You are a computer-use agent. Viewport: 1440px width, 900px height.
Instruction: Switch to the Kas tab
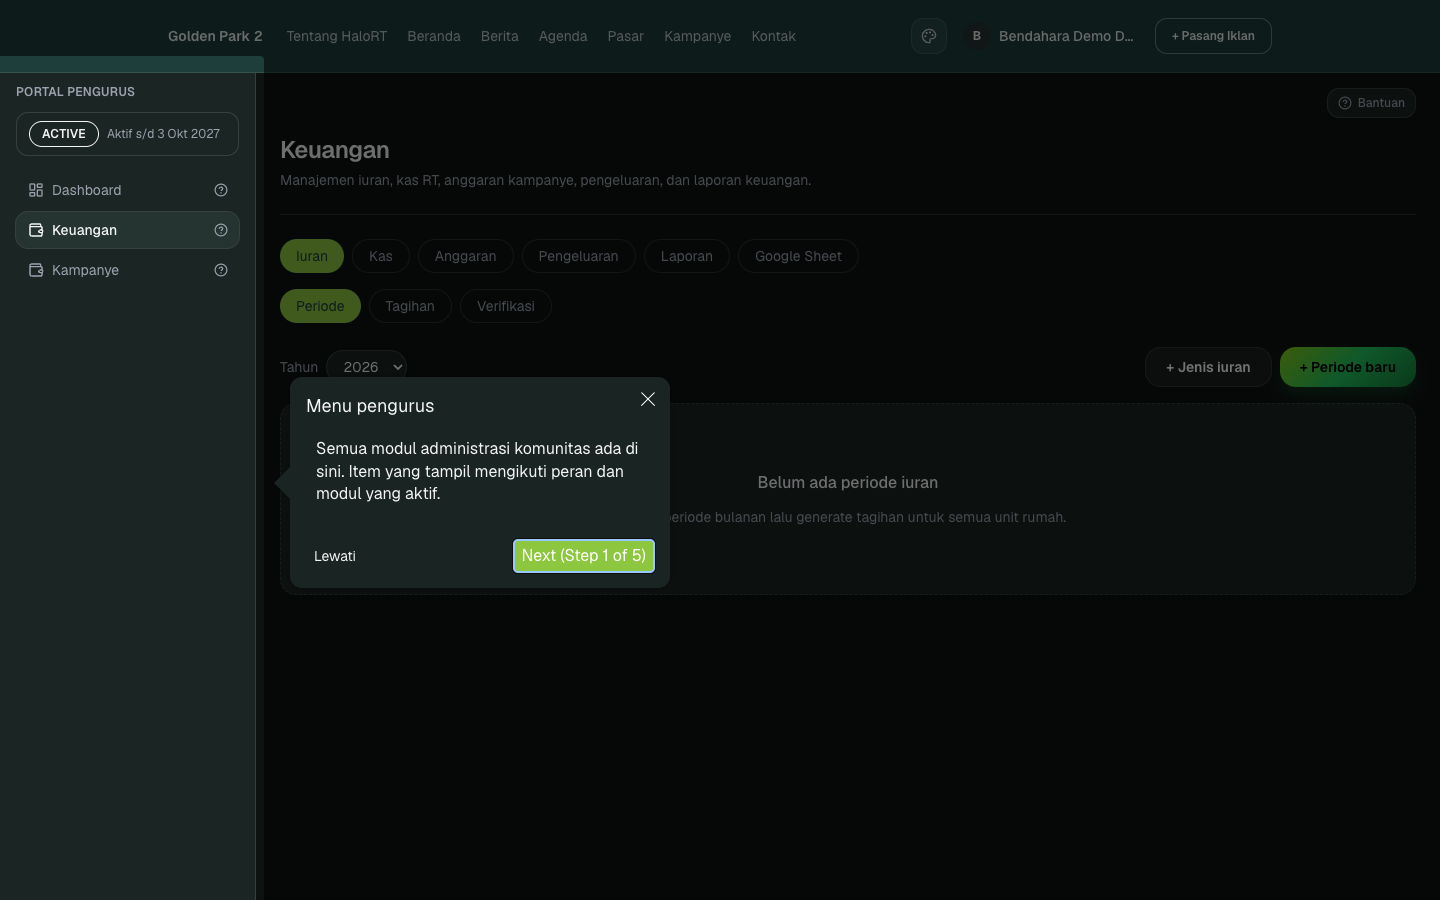381,256
